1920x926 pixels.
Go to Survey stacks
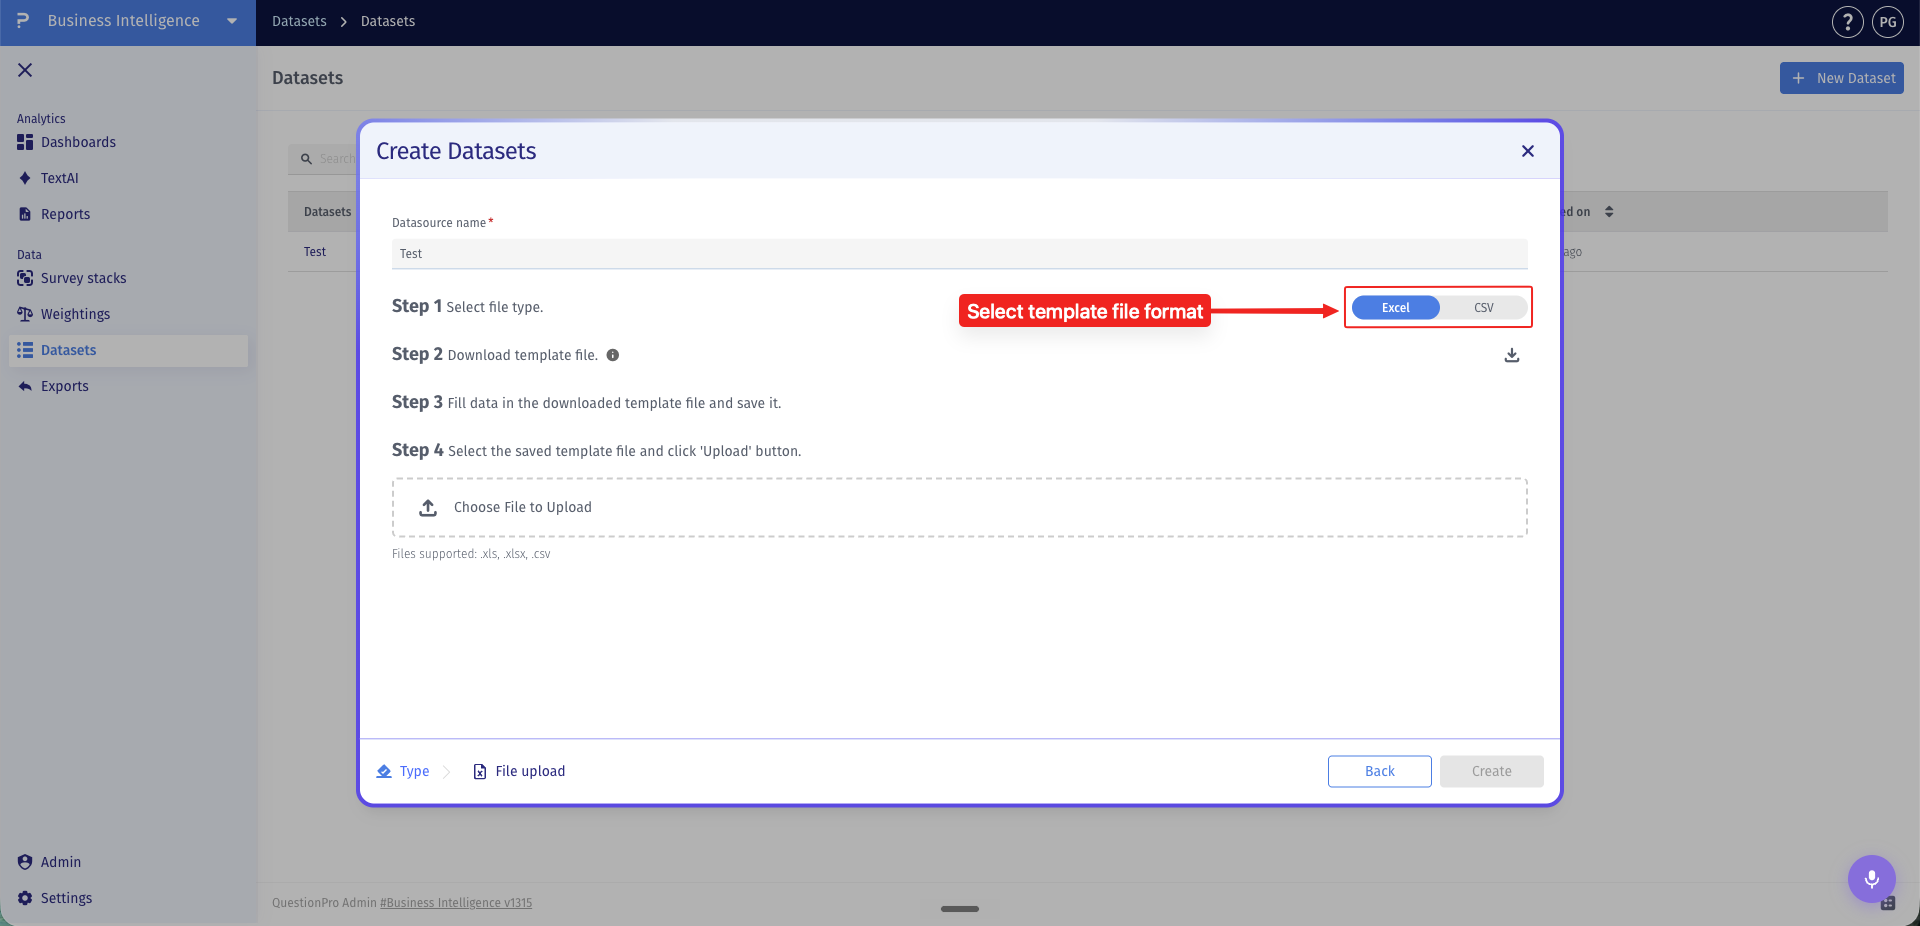(83, 278)
